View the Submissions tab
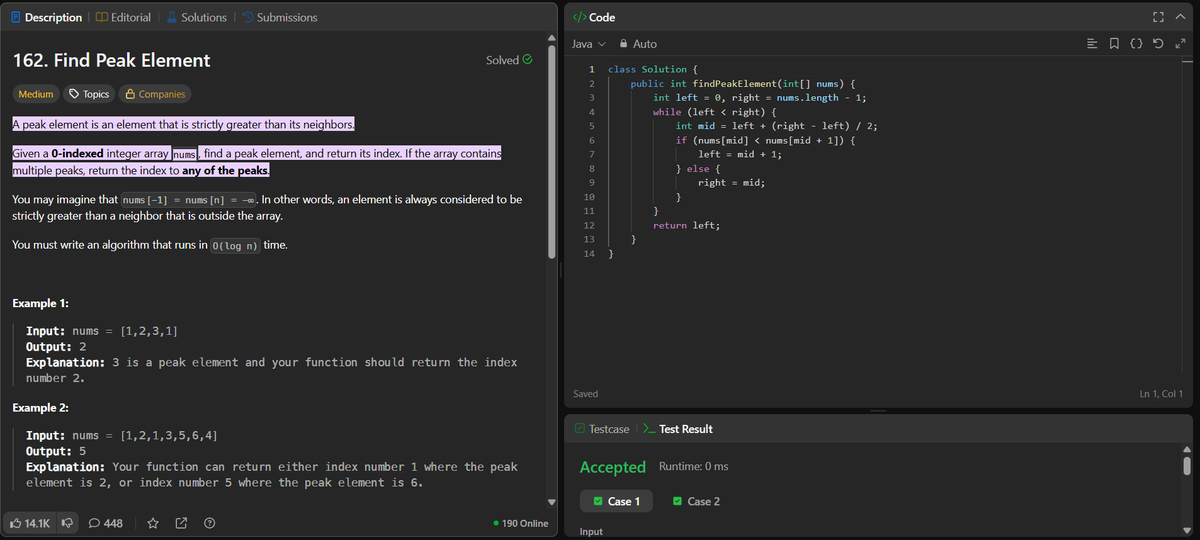 pos(279,17)
